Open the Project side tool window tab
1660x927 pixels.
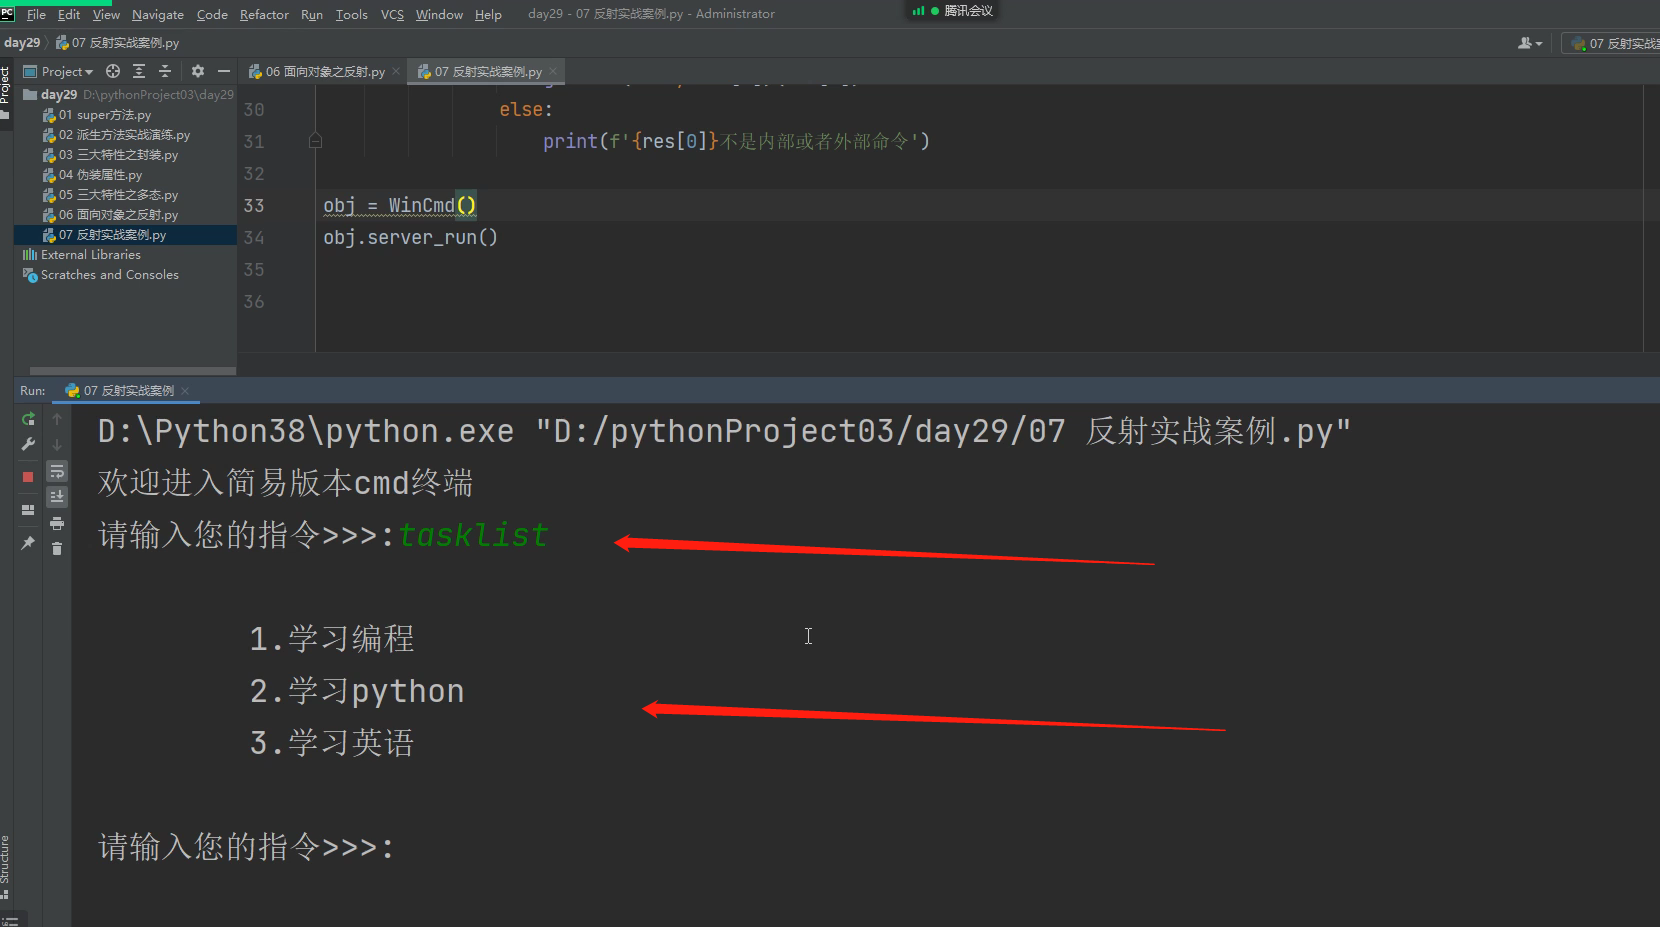6,92
